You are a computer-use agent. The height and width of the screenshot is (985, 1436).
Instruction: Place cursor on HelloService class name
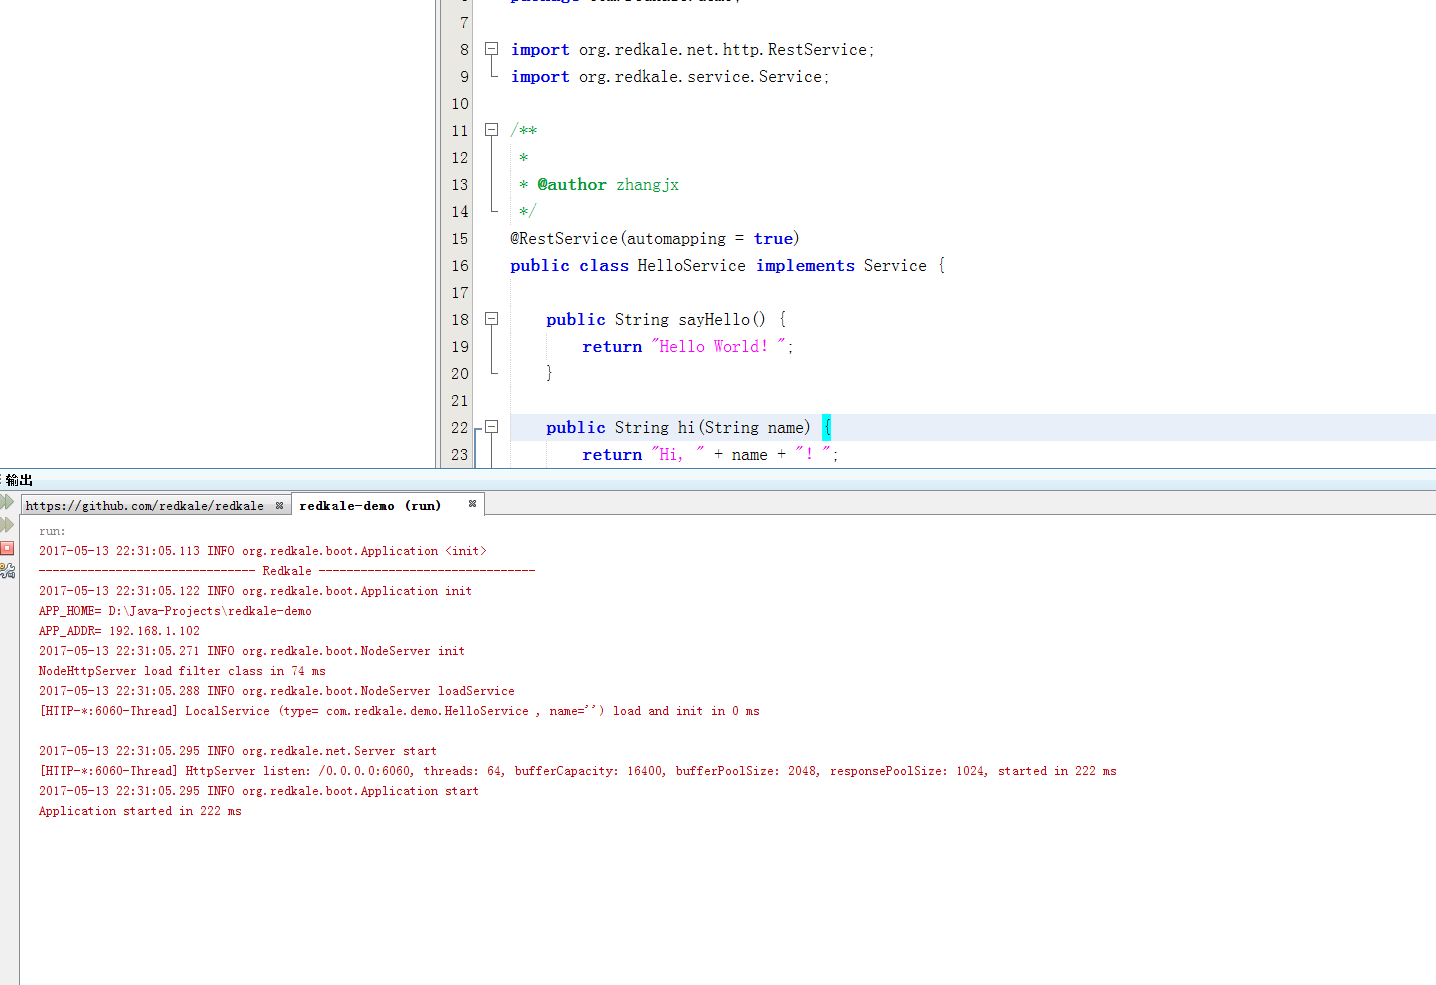click(x=691, y=266)
